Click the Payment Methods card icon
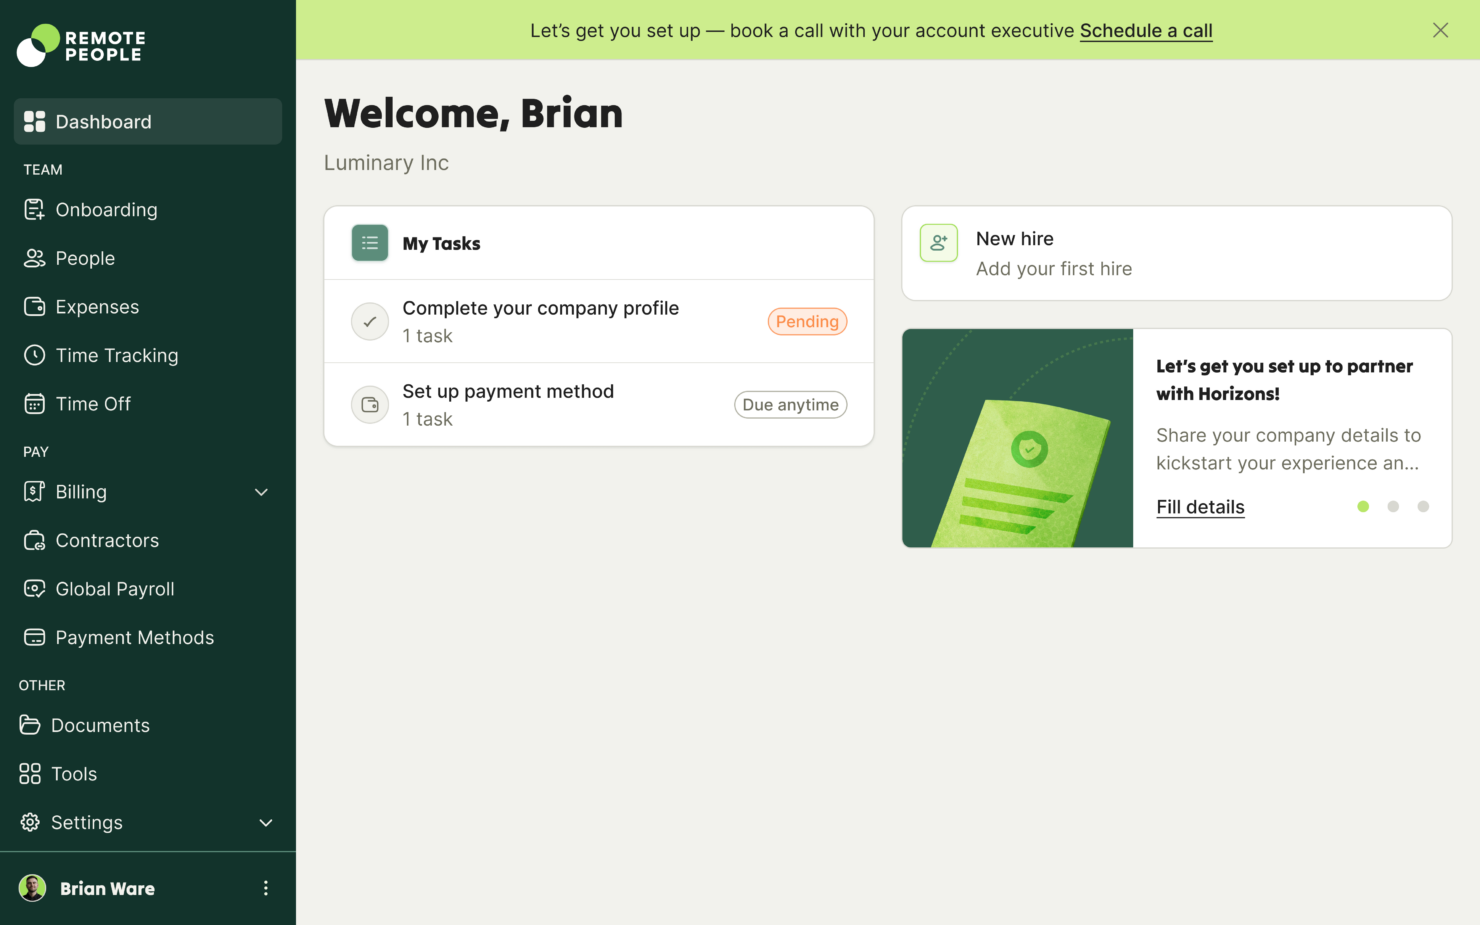This screenshot has height=925, width=1480. click(34, 637)
